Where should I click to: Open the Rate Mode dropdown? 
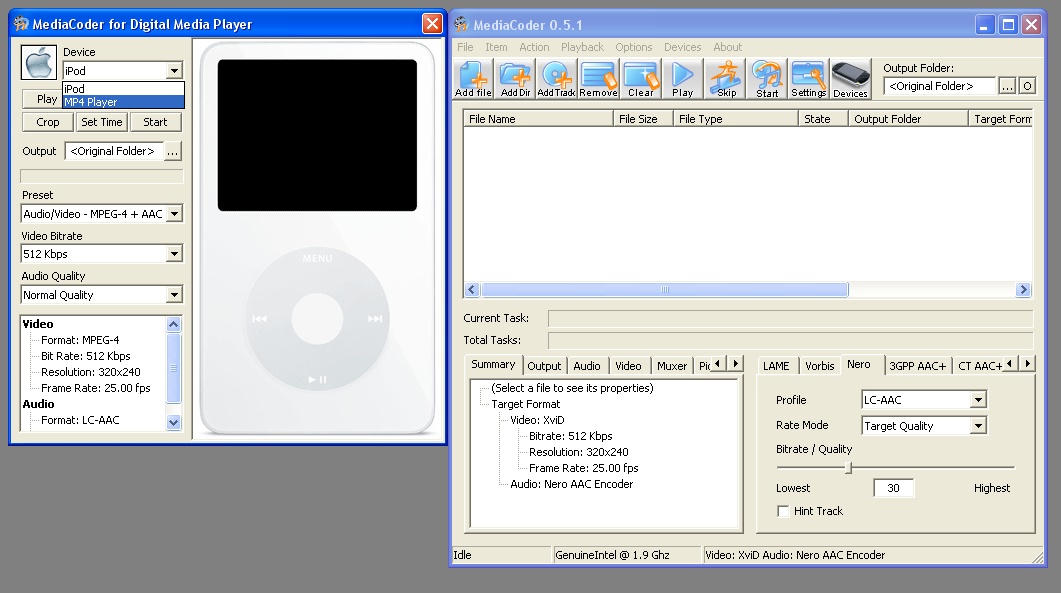pyautogui.click(x=978, y=426)
